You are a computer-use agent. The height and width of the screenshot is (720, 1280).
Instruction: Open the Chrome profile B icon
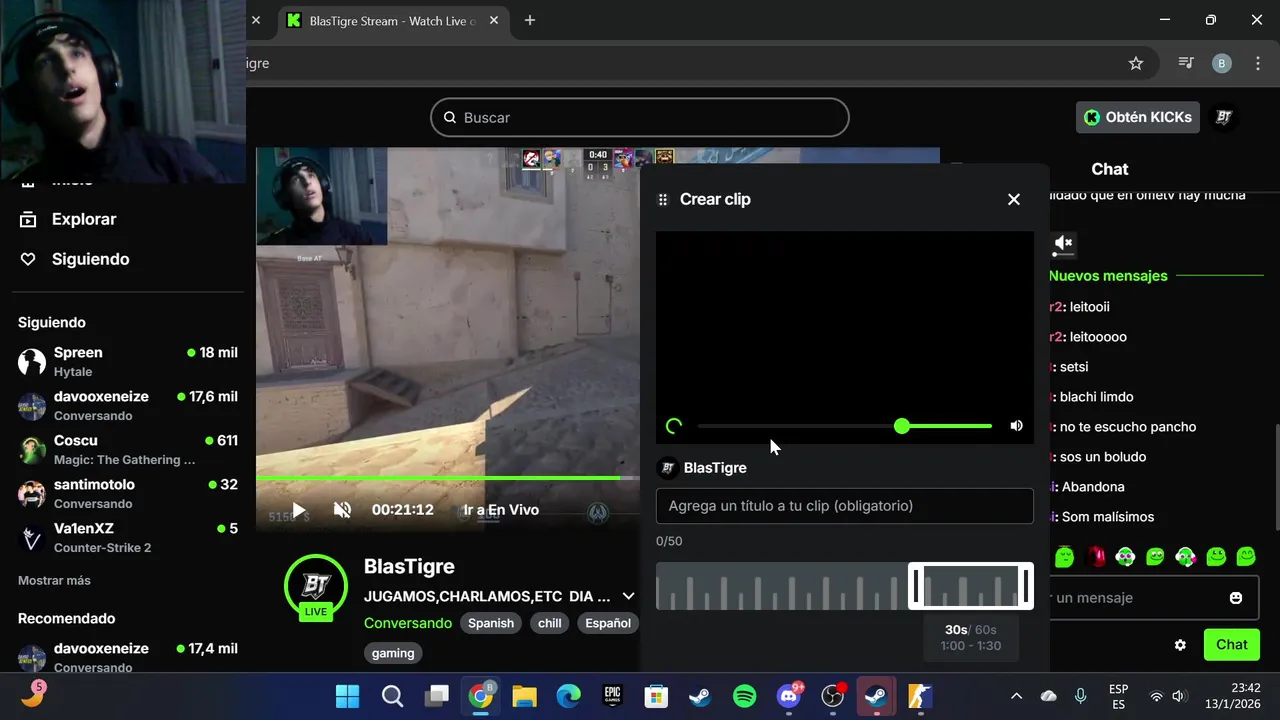tap(1222, 63)
